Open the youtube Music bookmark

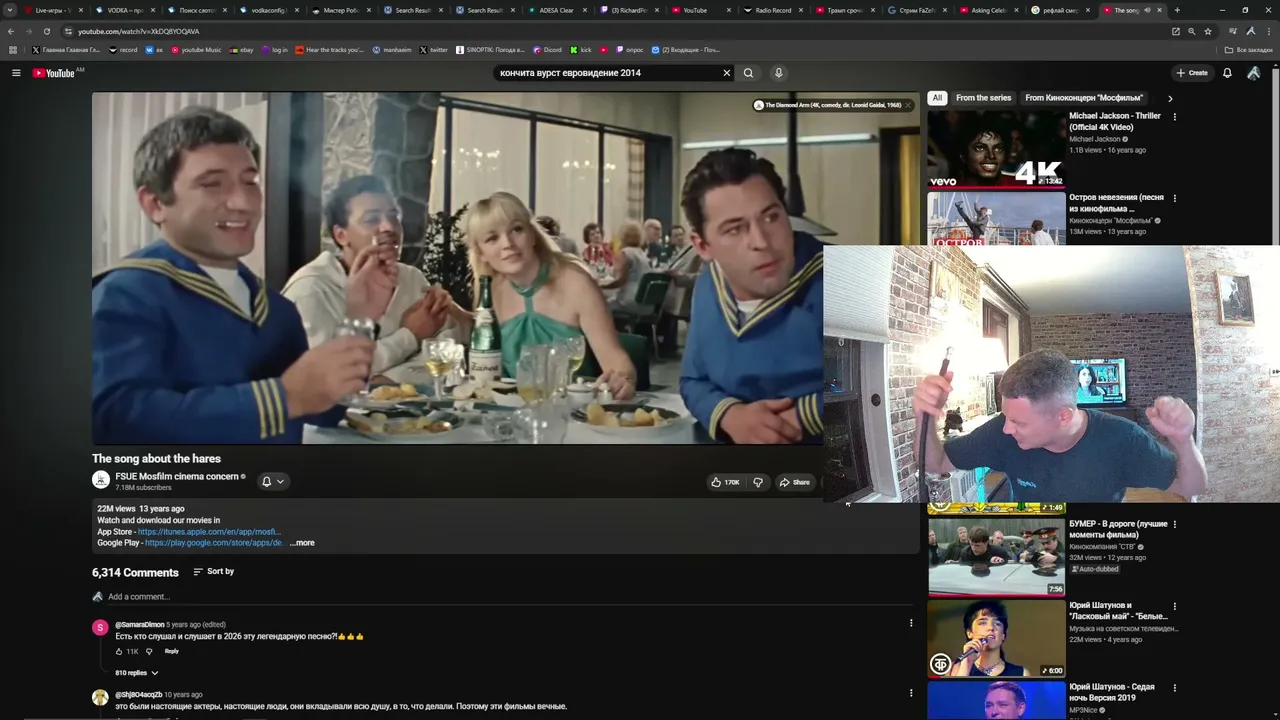point(196,50)
